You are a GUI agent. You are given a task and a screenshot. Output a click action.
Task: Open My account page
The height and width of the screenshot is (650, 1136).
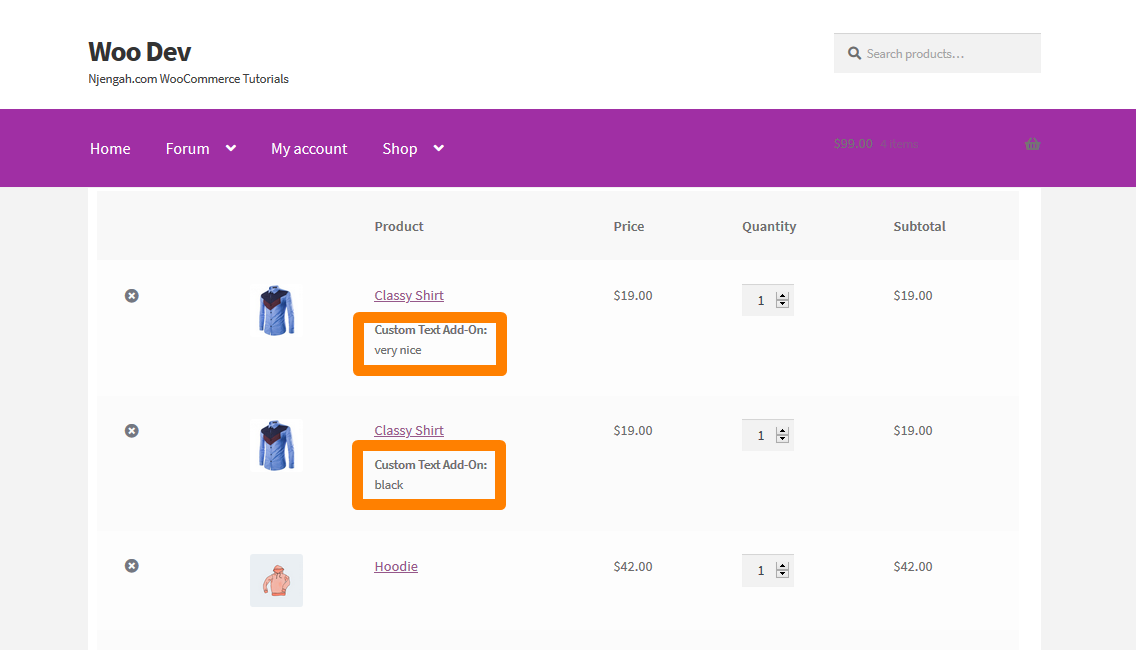[x=309, y=149]
